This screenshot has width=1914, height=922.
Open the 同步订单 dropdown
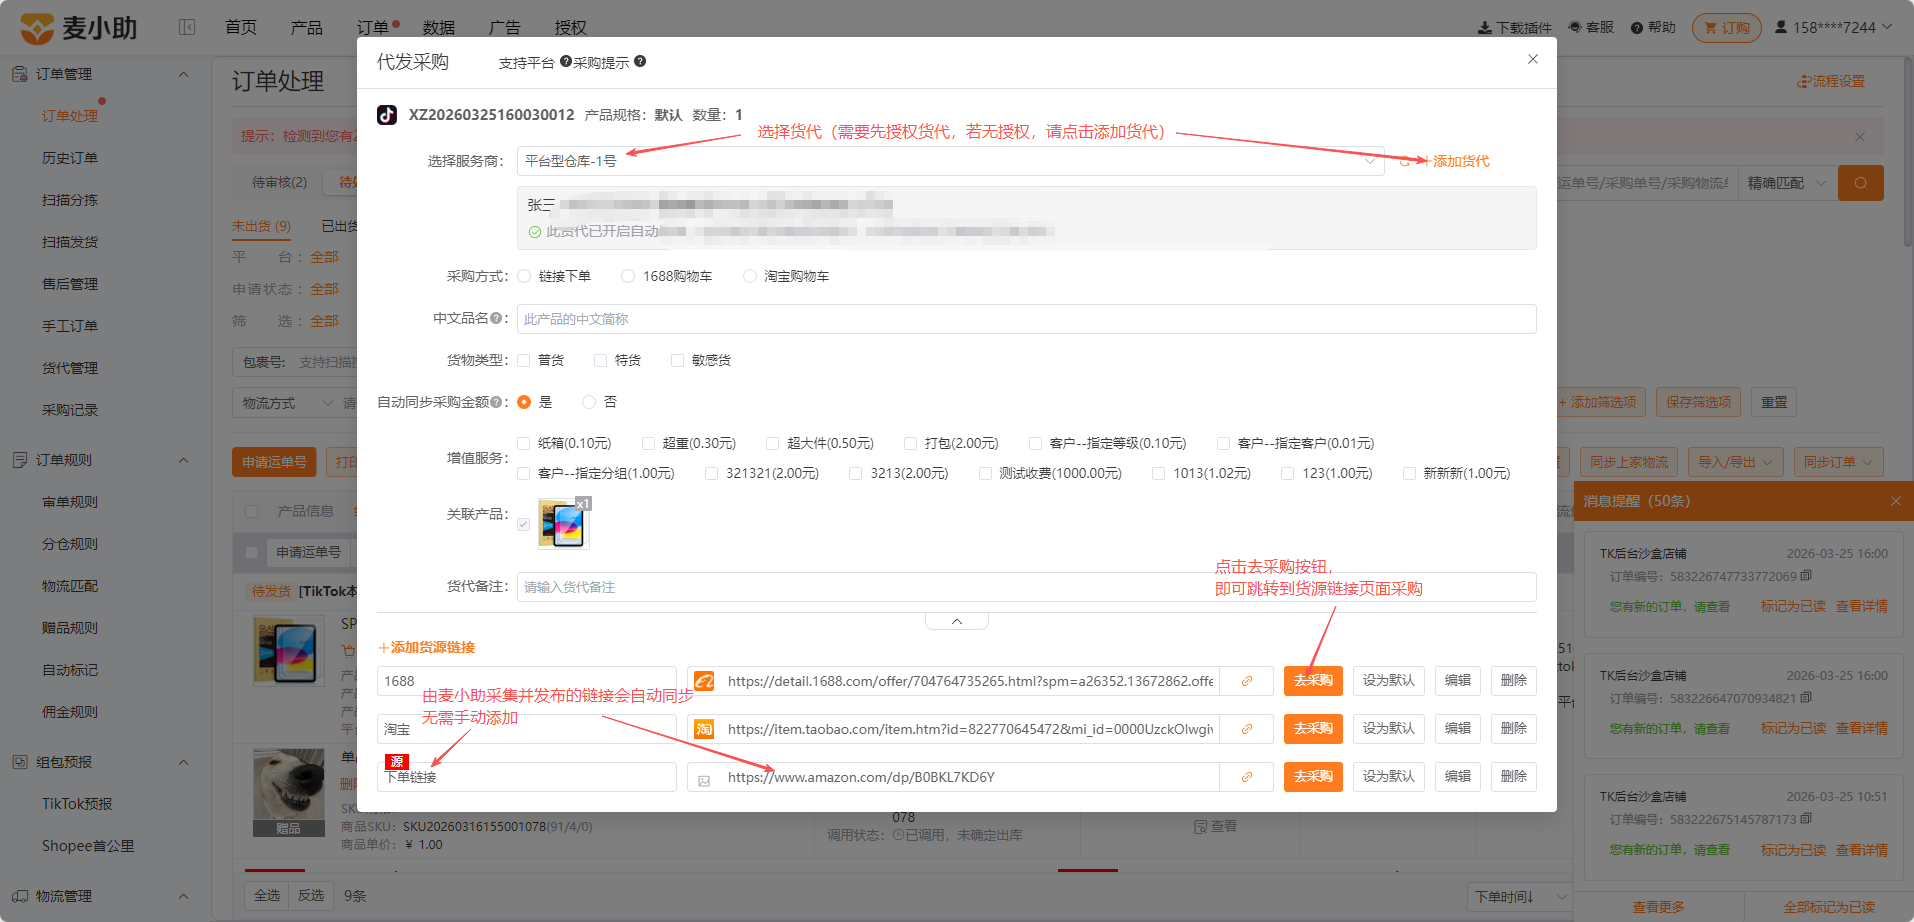coord(1839,462)
